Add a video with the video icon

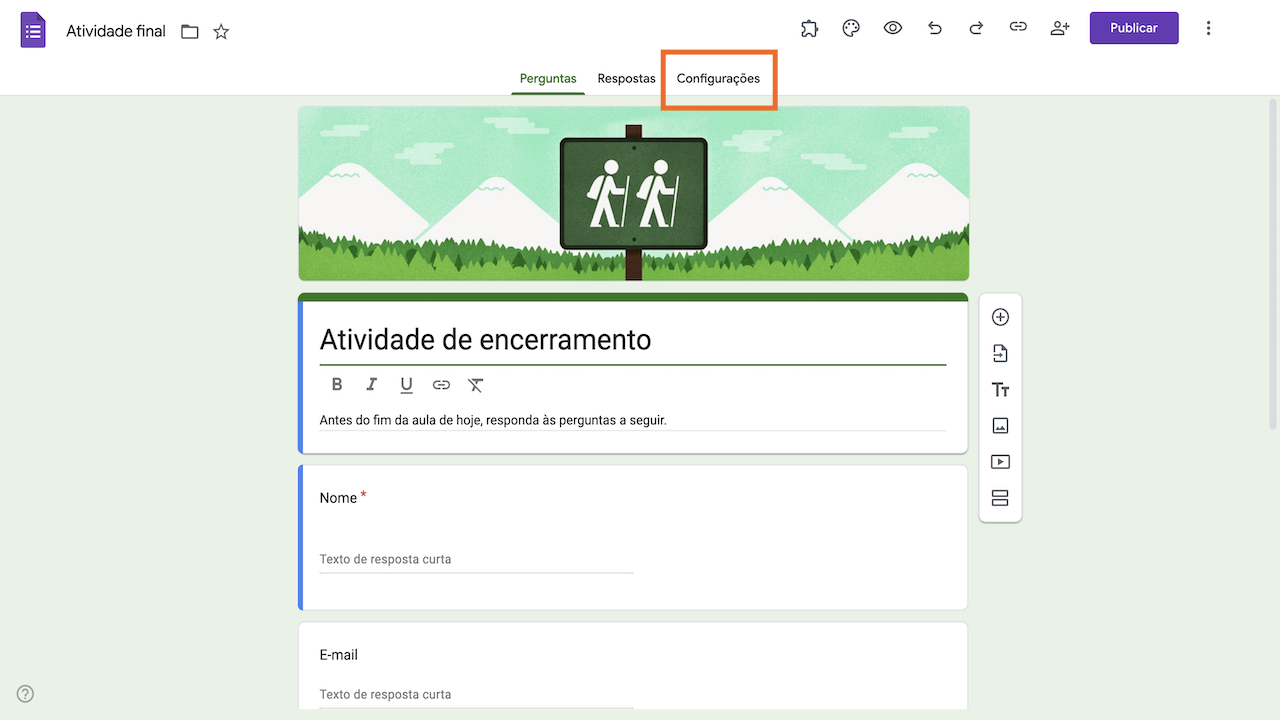click(1000, 461)
